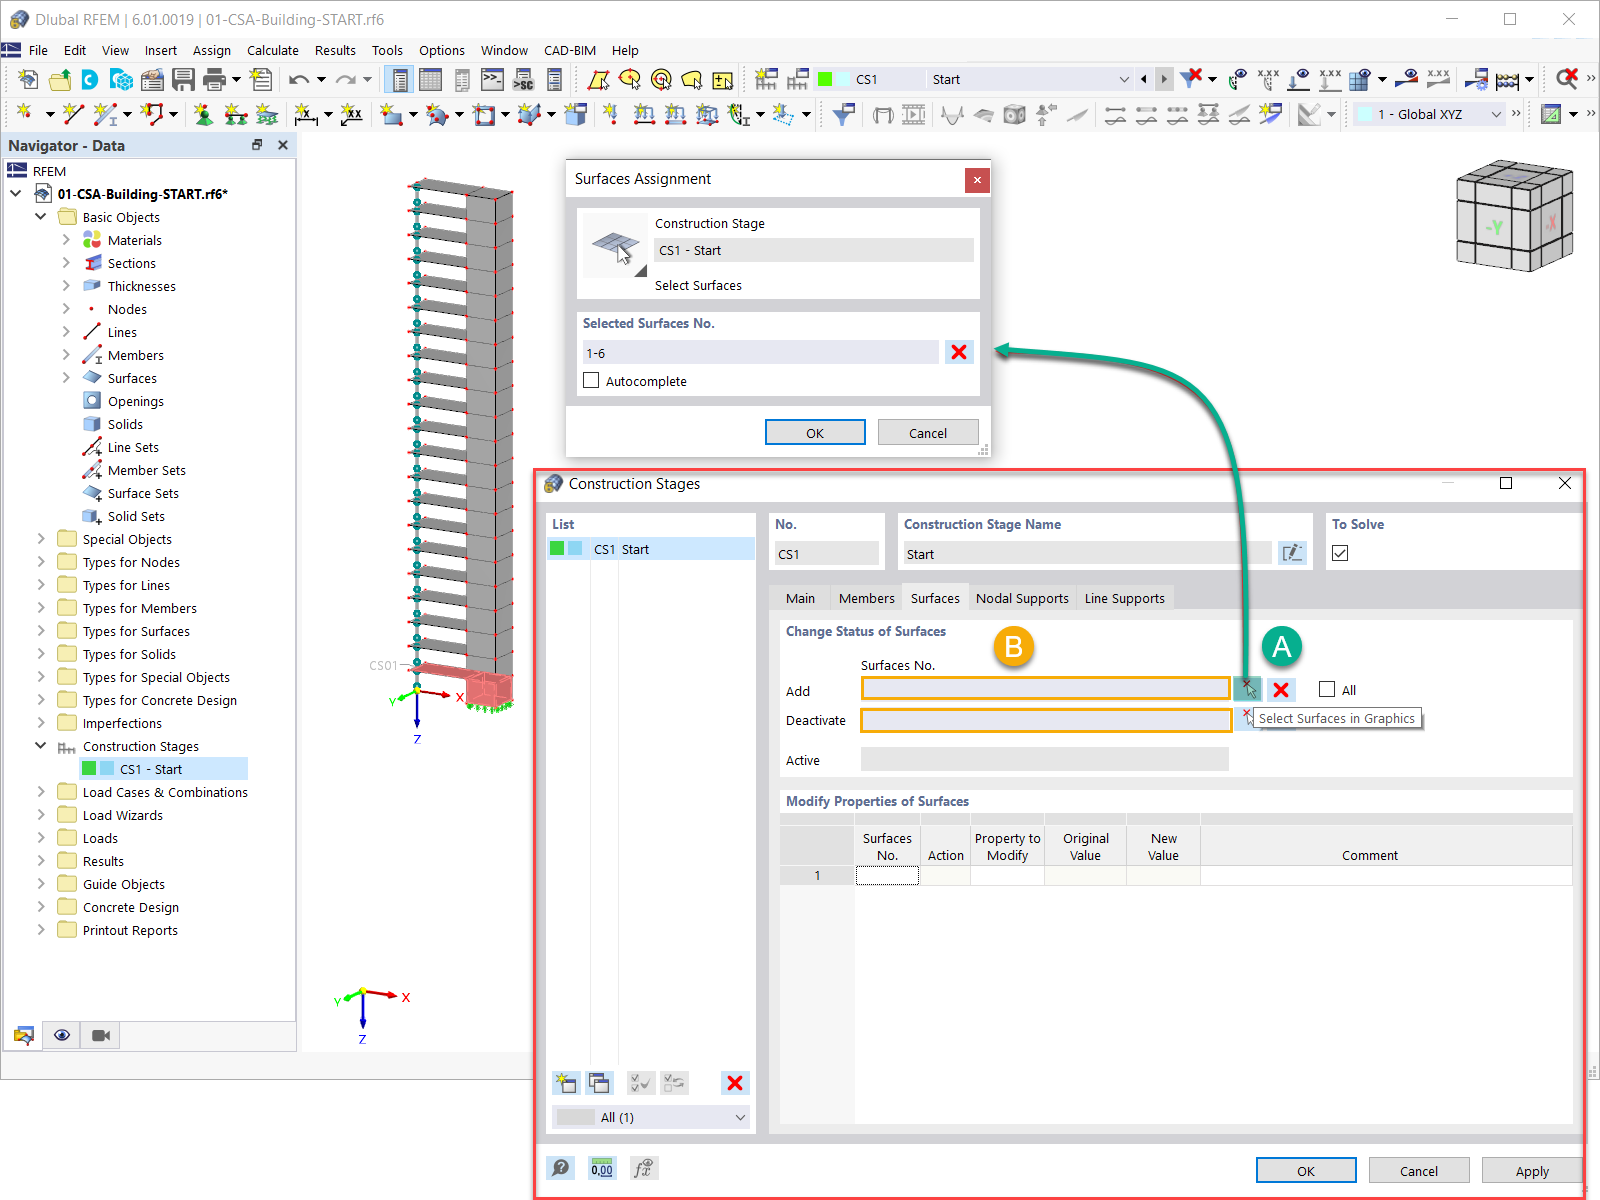
Task: Open the CAD-BIM menu
Action: [x=570, y=50]
